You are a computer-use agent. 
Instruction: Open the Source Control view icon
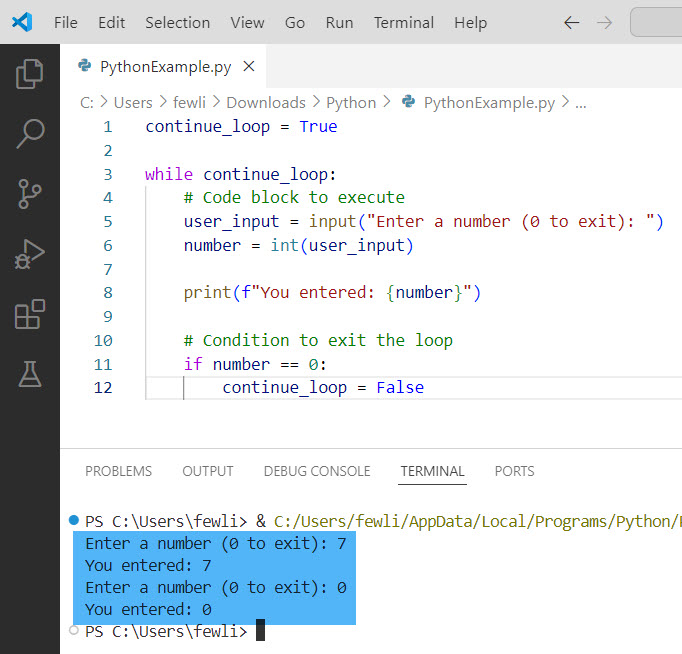pos(30,194)
